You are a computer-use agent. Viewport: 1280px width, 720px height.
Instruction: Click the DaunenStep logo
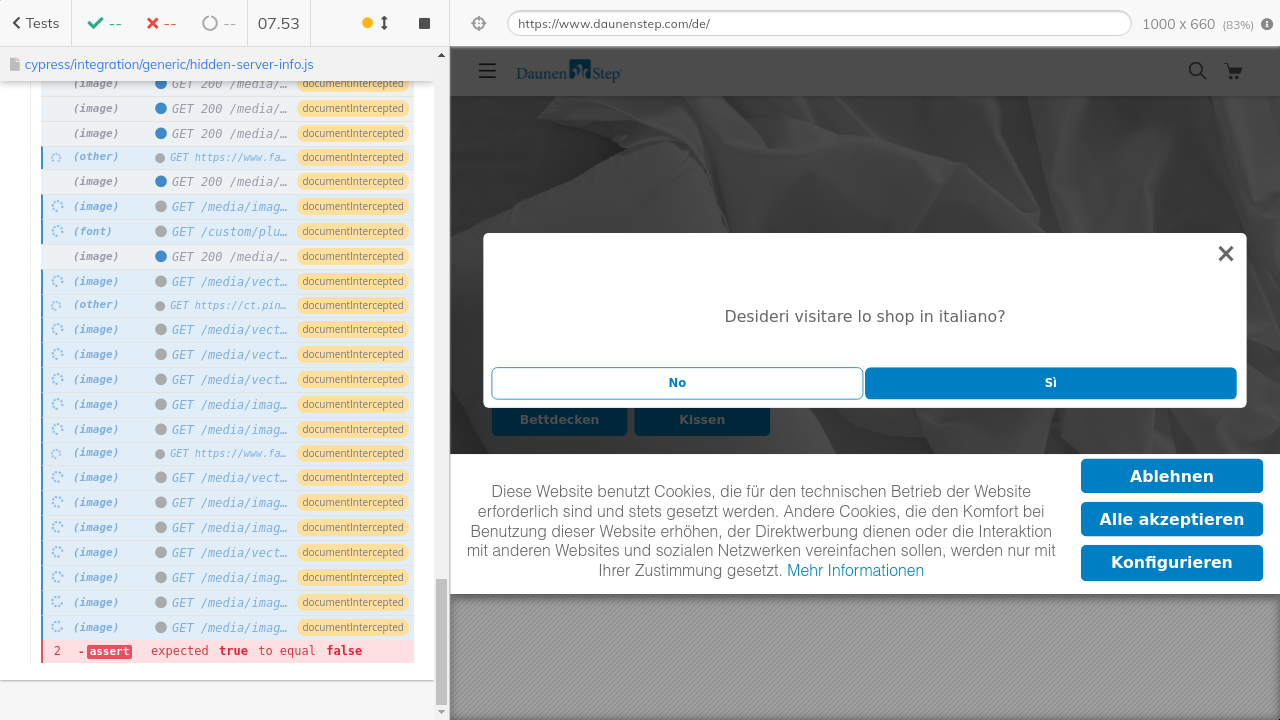coord(568,71)
